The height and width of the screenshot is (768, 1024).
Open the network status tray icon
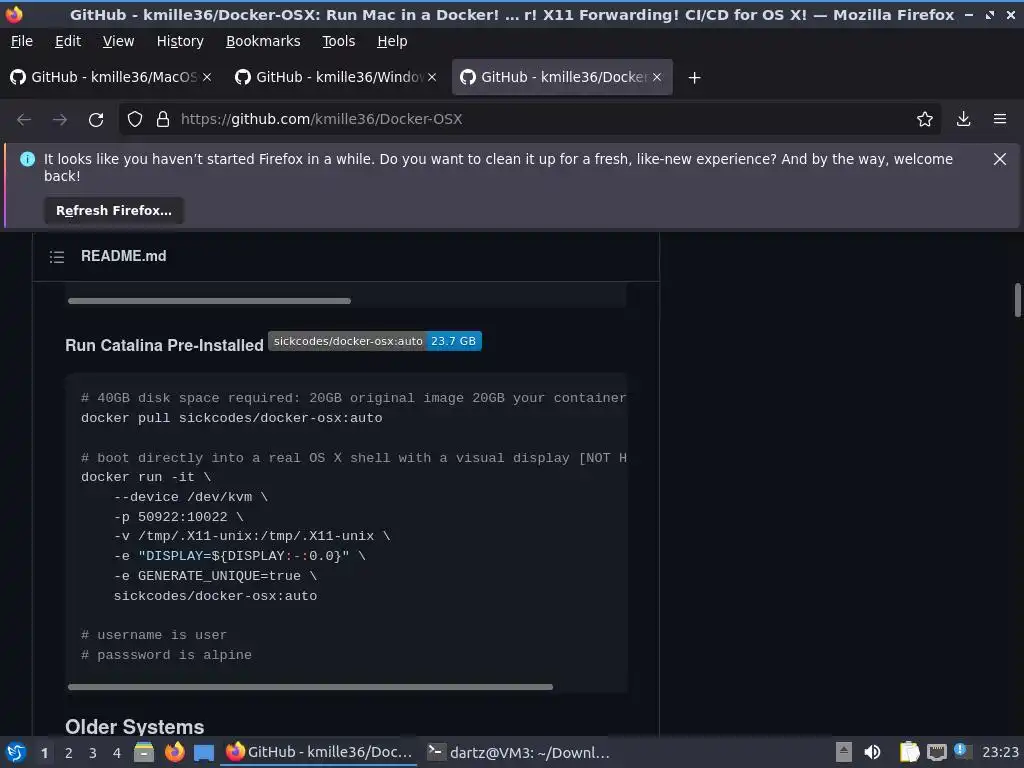(936, 753)
